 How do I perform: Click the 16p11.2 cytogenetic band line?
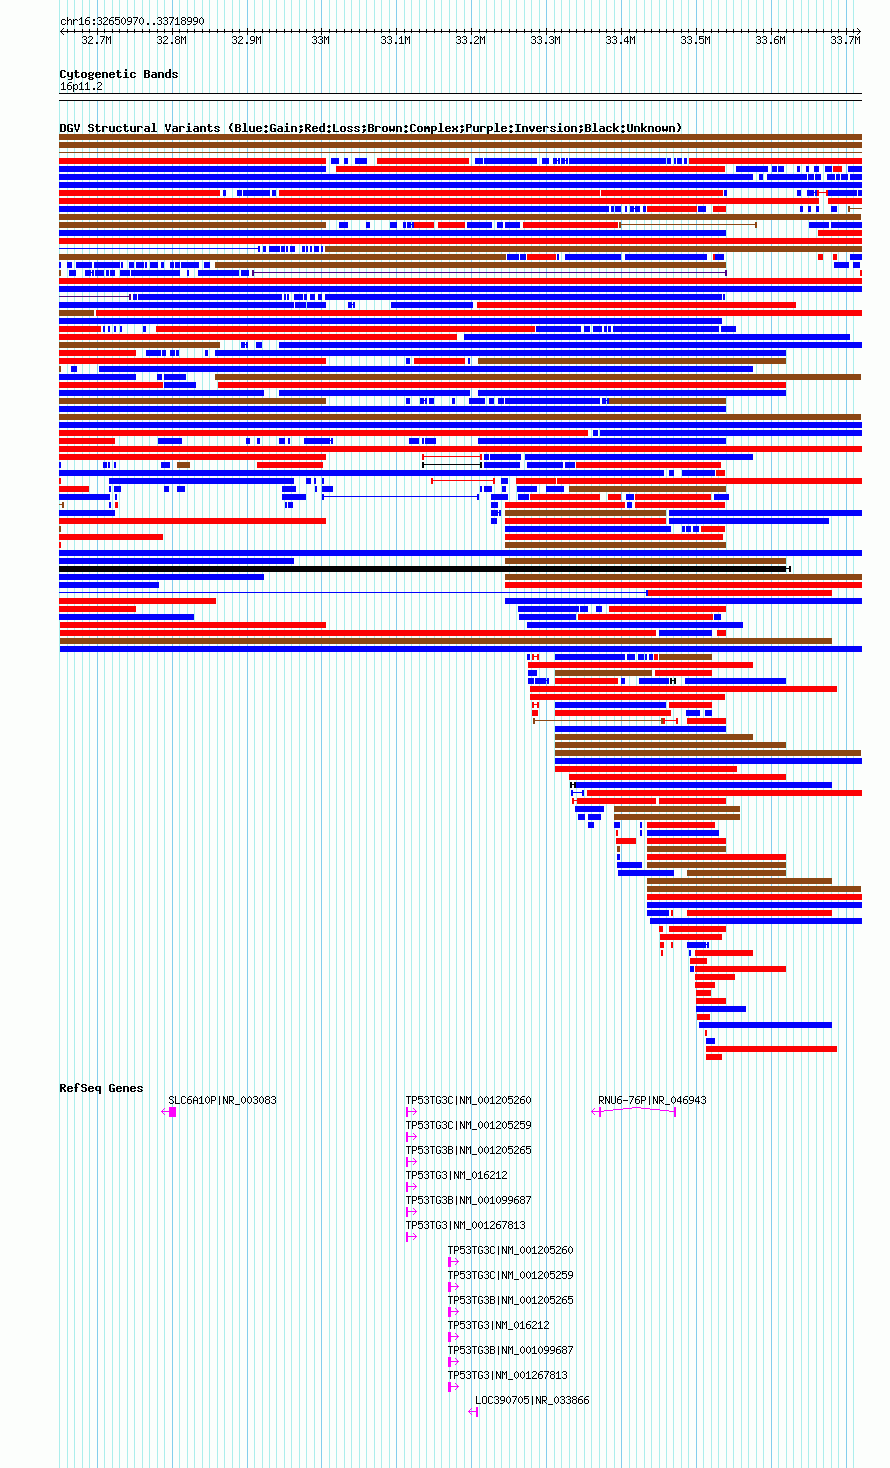tap(460, 95)
